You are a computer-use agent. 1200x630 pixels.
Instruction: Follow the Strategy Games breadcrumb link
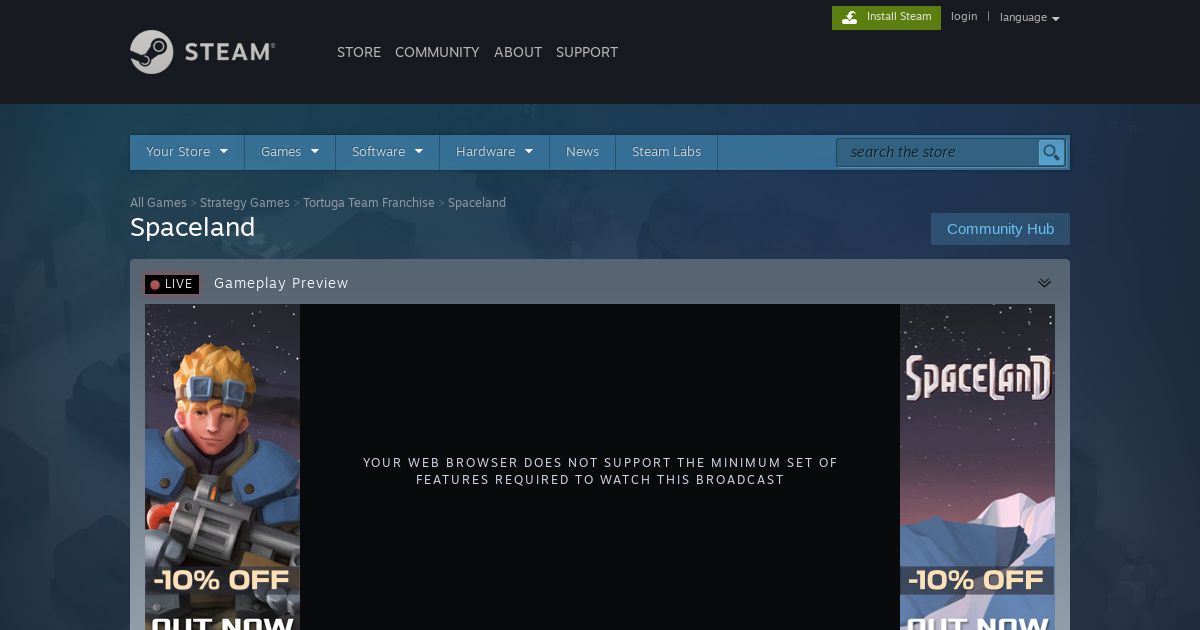[245, 203]
